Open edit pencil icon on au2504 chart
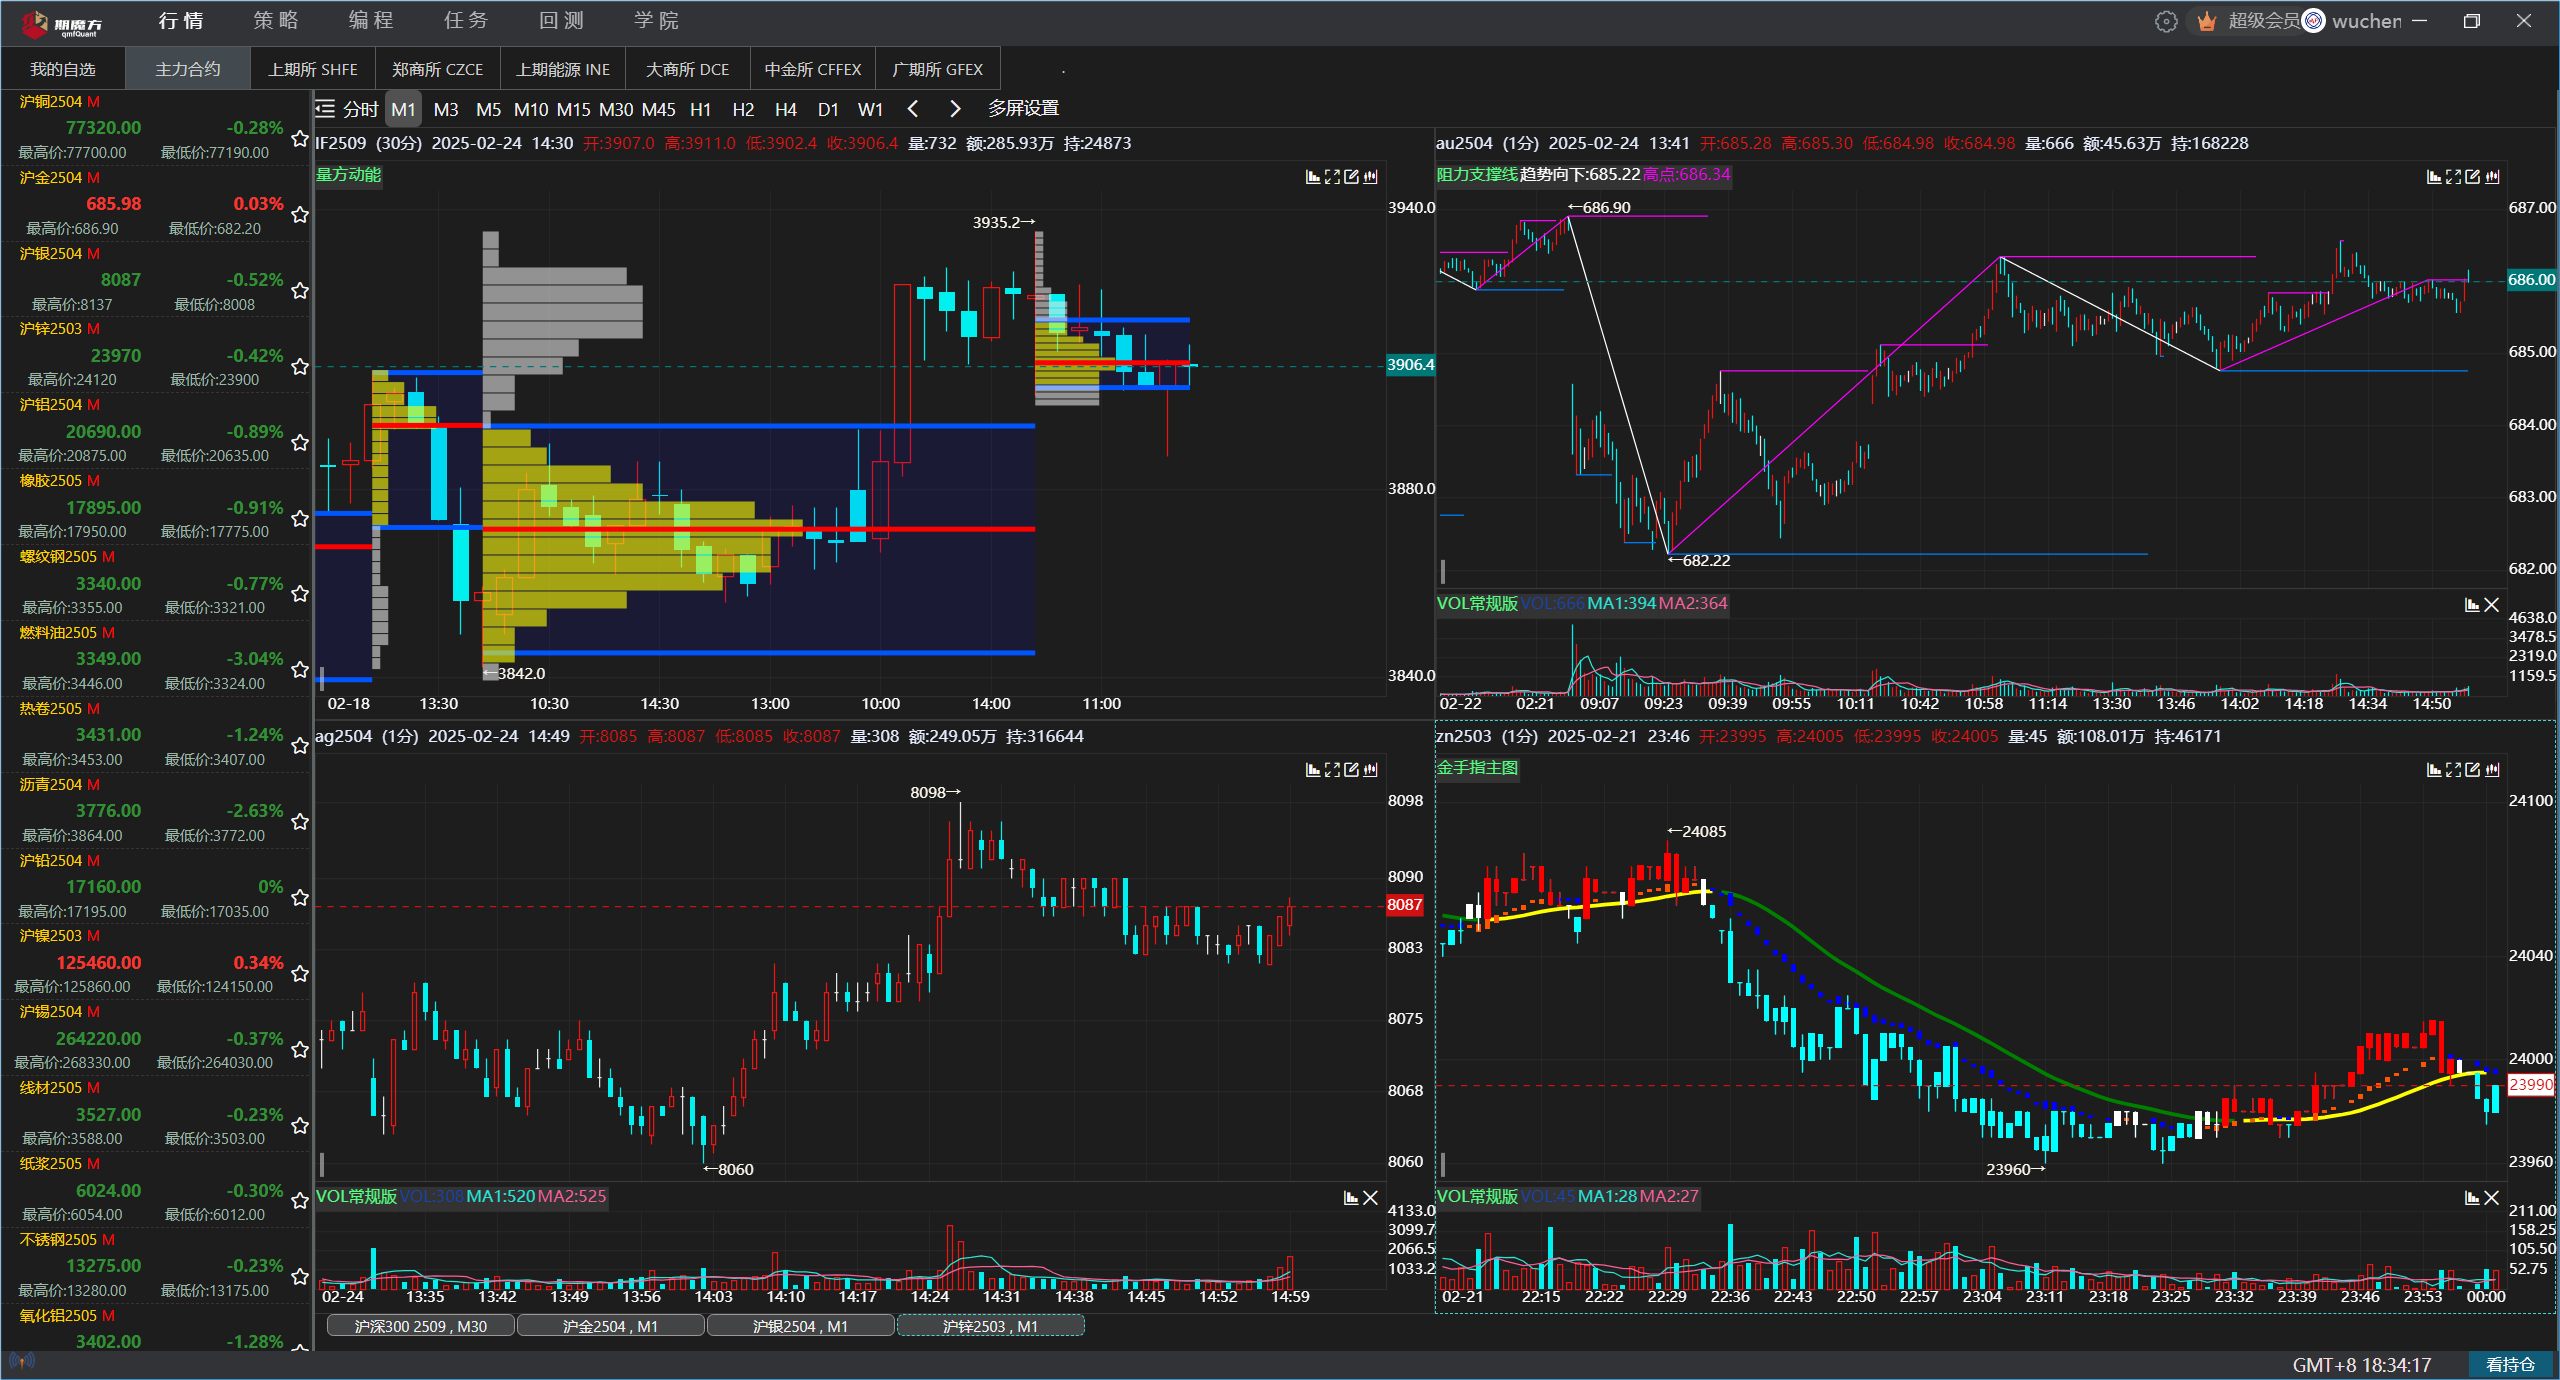Image resolution: width=2560 pixels, height=1380 pixels. point(2472,177)
